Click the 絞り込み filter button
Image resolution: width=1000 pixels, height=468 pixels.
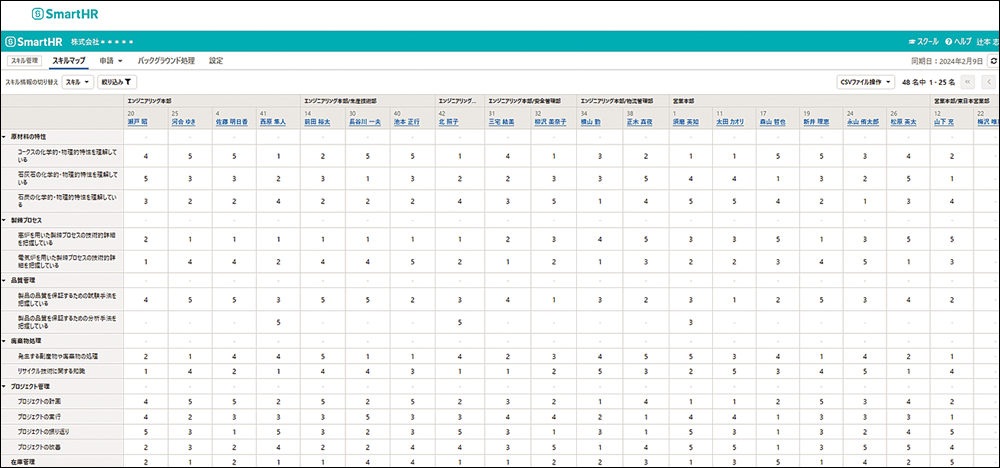[x=117, y=82]
